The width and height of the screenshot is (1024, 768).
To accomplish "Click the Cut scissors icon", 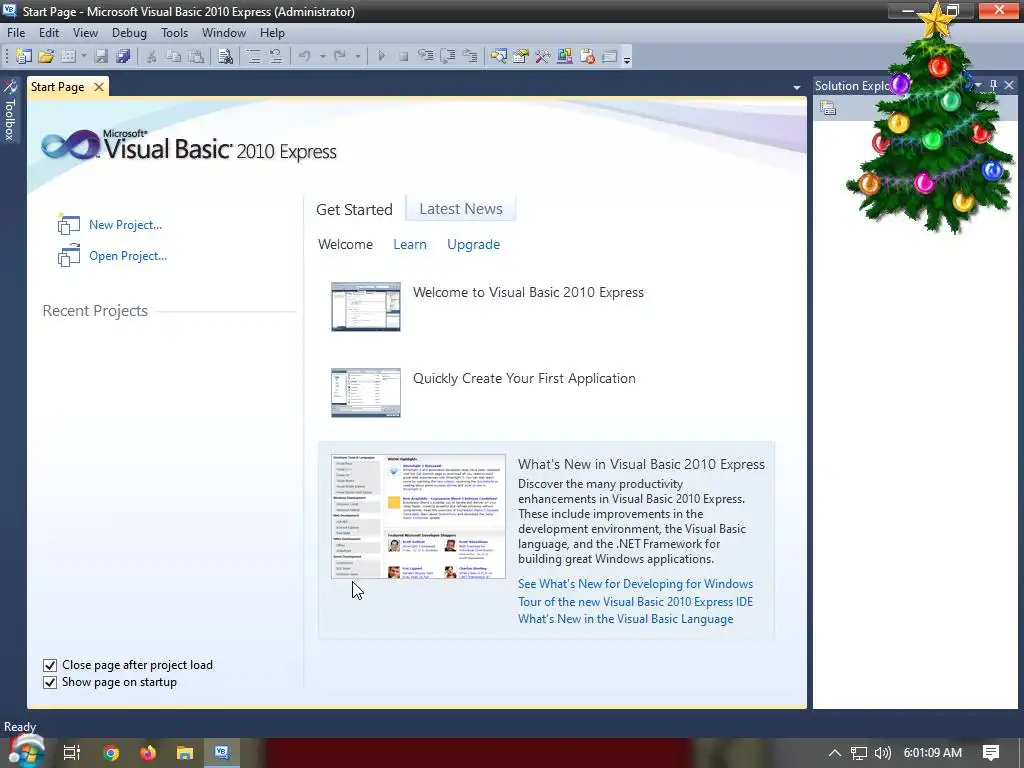I will [x=151, y=57].
